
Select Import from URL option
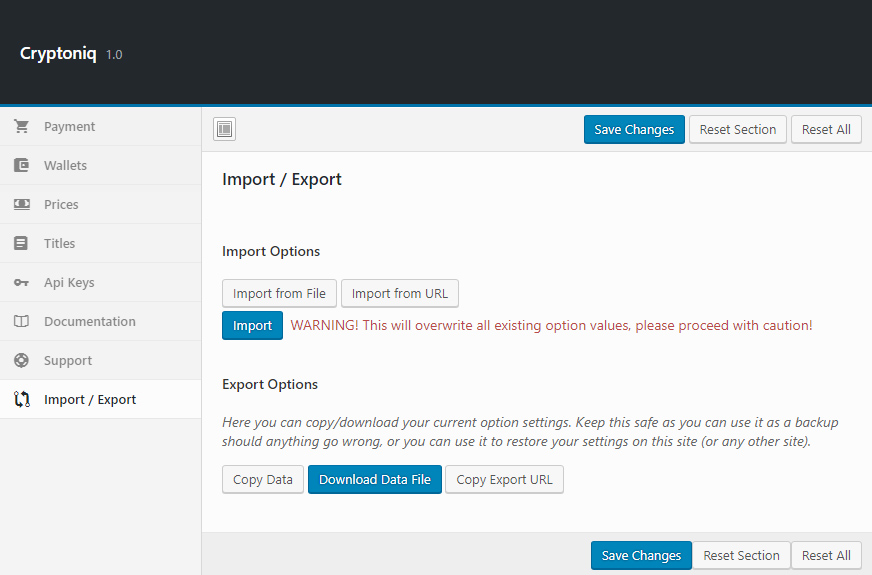(x=400, y=294)
